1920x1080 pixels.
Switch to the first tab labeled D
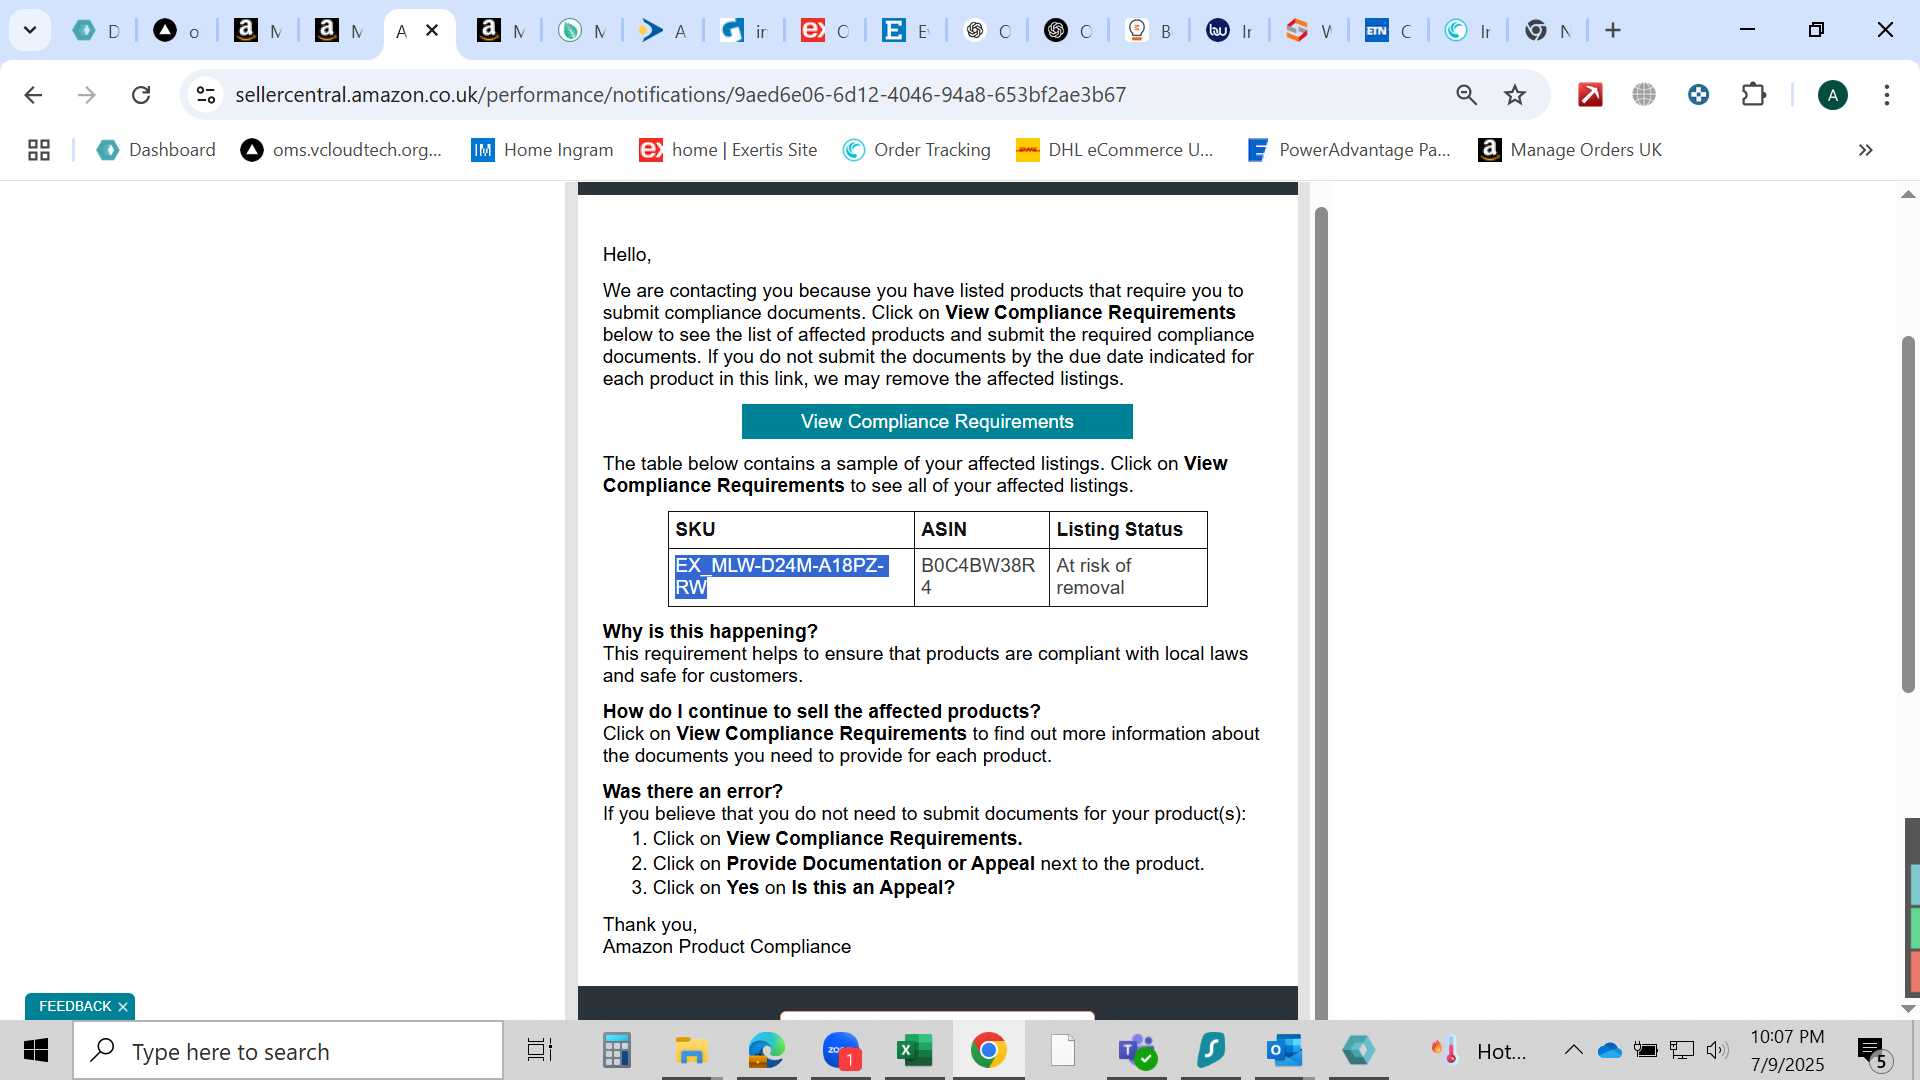[97, 30]
